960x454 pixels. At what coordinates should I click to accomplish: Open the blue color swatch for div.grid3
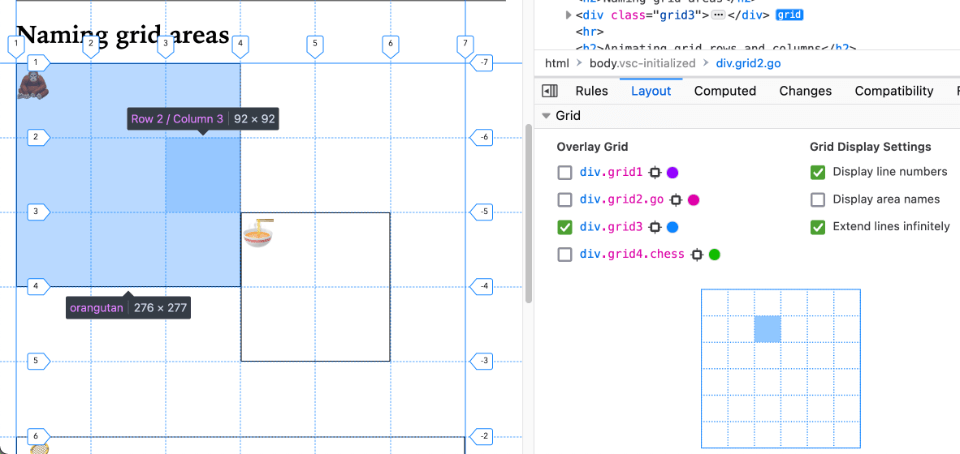(x=672, y=227)
